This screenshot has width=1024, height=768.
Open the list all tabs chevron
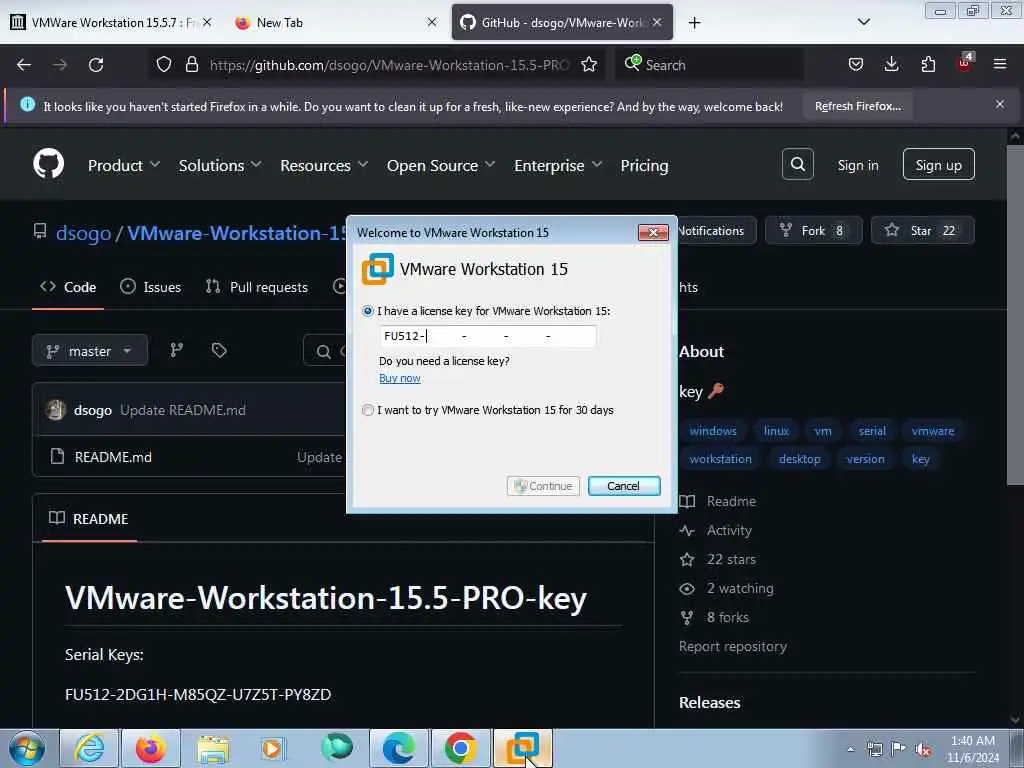[863, 22]
